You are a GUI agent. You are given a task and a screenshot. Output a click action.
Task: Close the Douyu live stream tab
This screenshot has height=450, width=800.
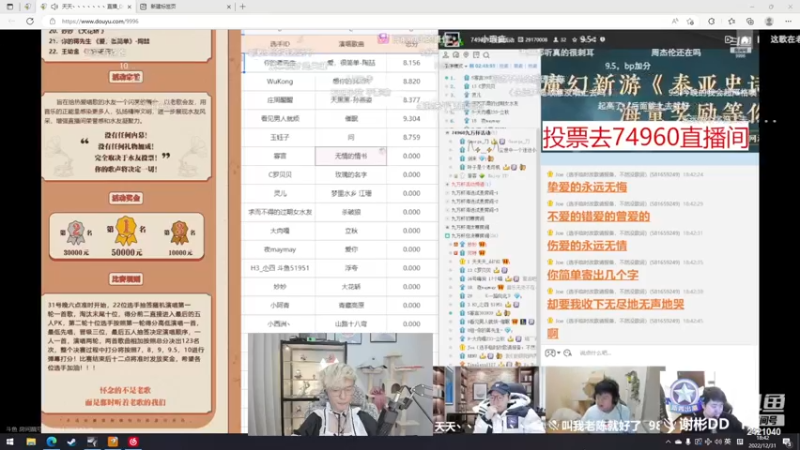[x=130, y=7]
